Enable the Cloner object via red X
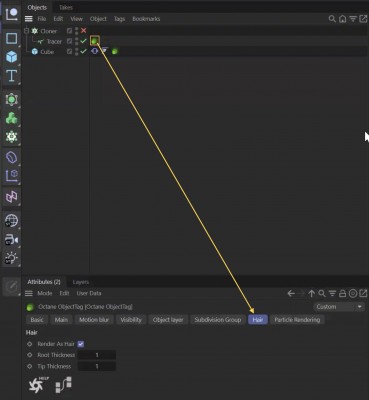This screenshot has width=369, height=400. tap(84, 31)
